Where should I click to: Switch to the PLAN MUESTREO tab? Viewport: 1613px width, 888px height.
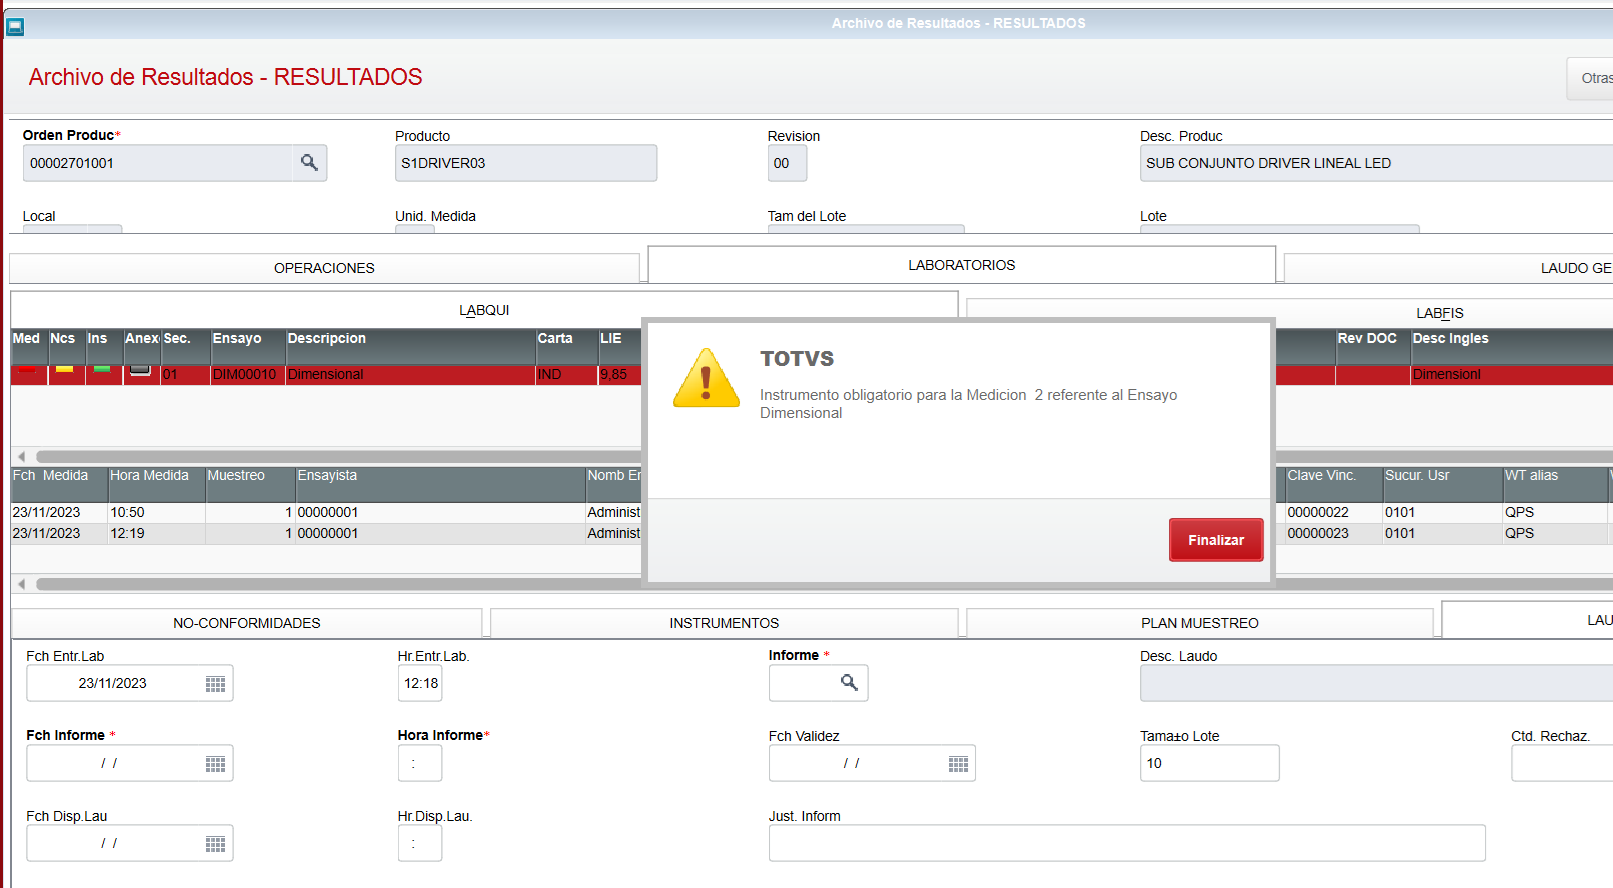(x=1200, y=623)
